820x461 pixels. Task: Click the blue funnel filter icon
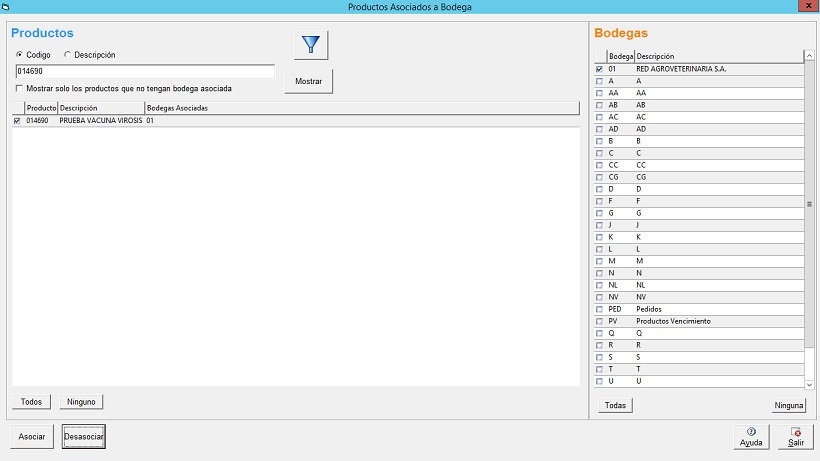point(311,45)
